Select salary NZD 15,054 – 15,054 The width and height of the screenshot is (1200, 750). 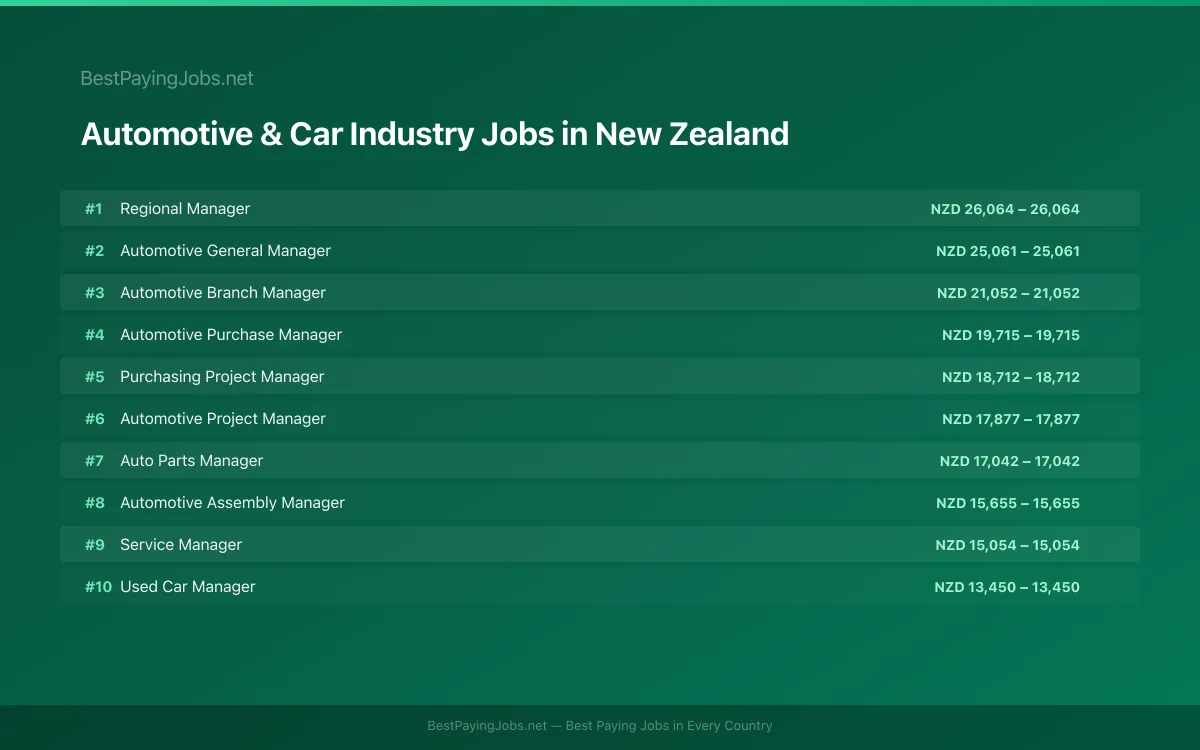tap(1008, 545)
